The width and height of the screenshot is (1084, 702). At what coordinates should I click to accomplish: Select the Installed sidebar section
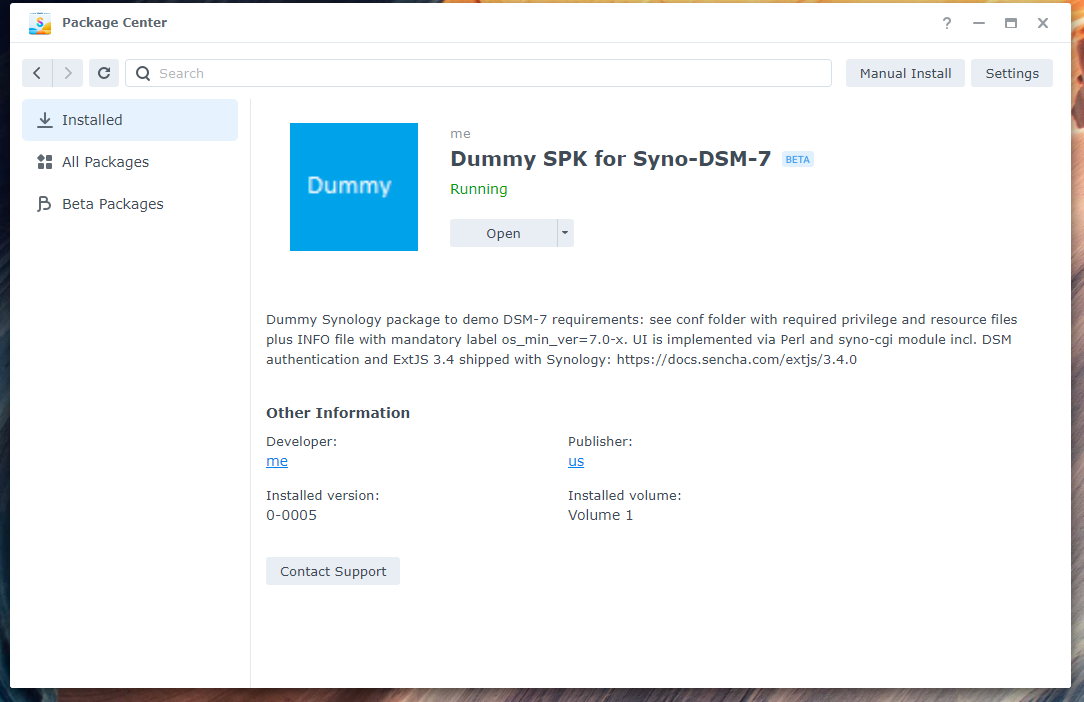point(130,120)
